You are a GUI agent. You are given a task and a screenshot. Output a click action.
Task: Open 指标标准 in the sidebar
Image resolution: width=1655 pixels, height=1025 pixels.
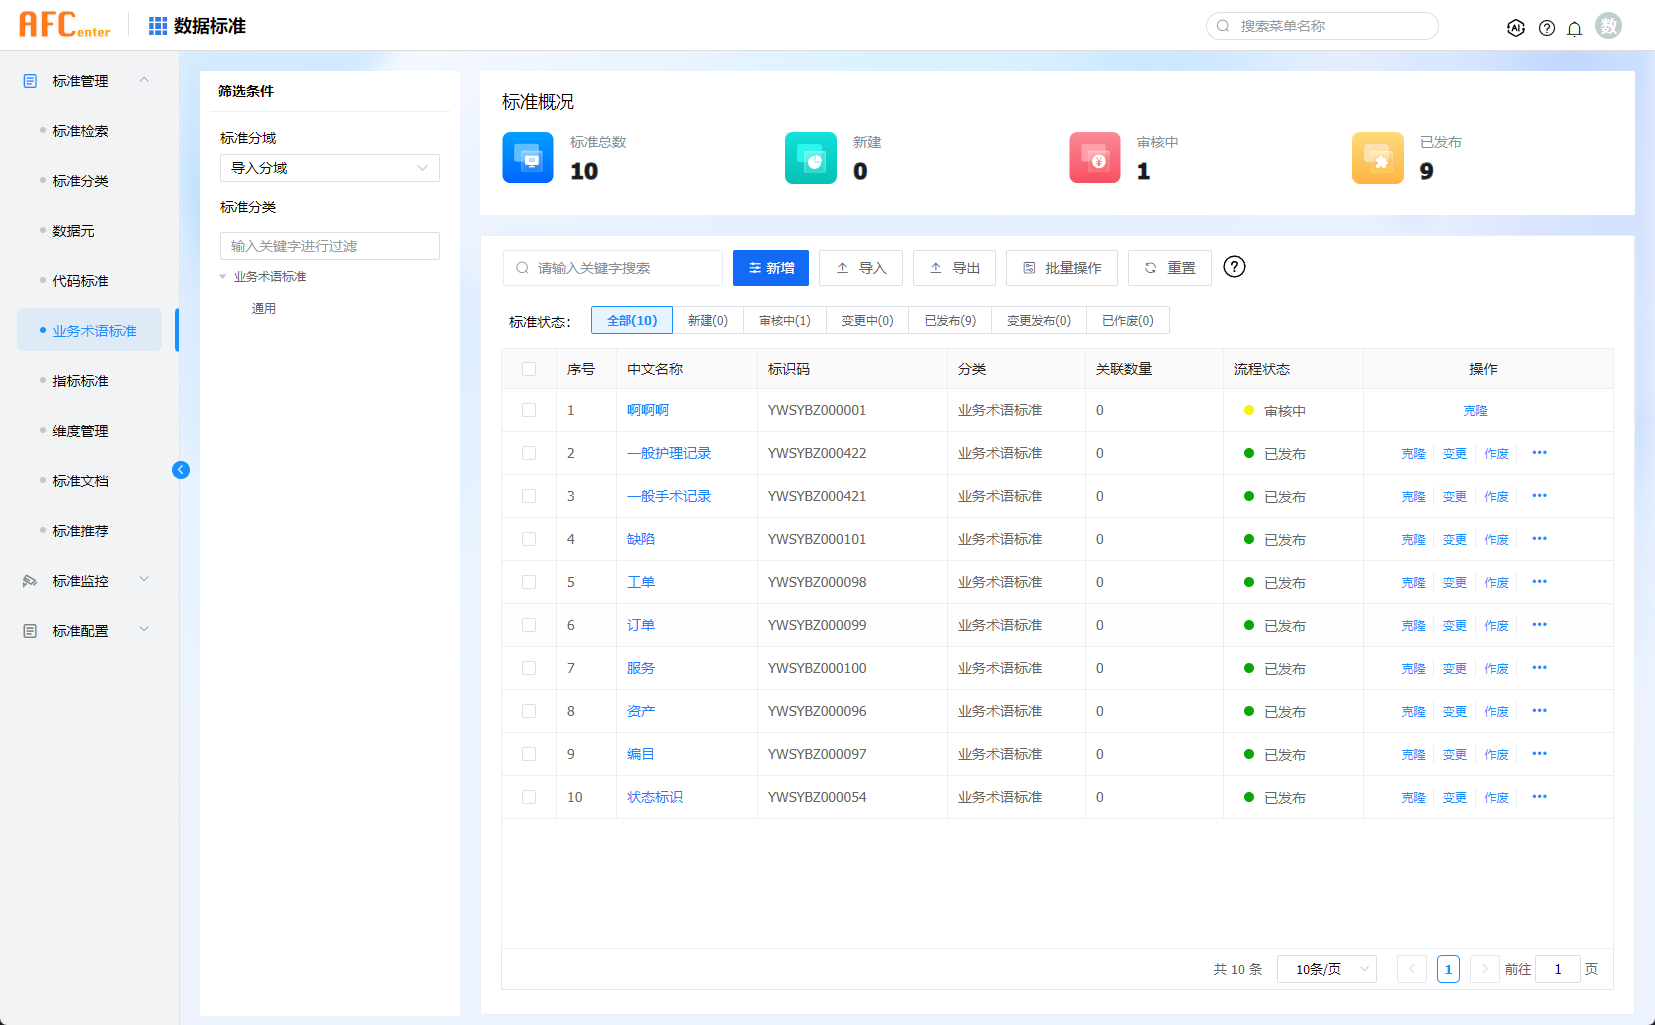[x=80, y=381]
